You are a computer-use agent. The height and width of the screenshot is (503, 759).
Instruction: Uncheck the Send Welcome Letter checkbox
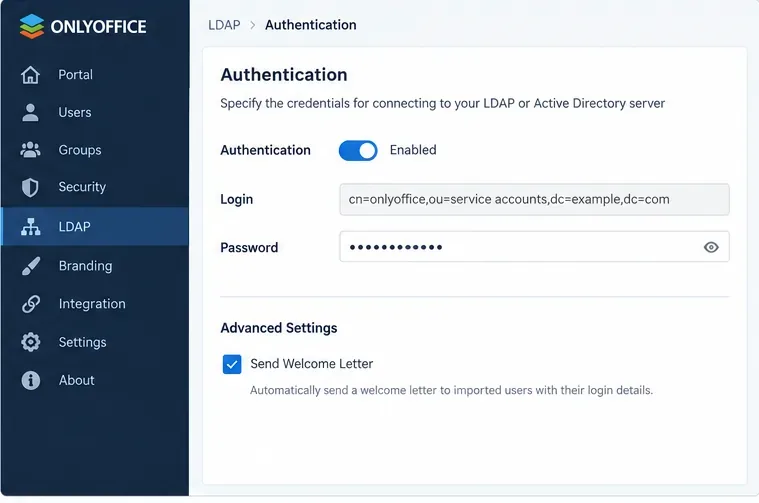(x=232, y=364)
